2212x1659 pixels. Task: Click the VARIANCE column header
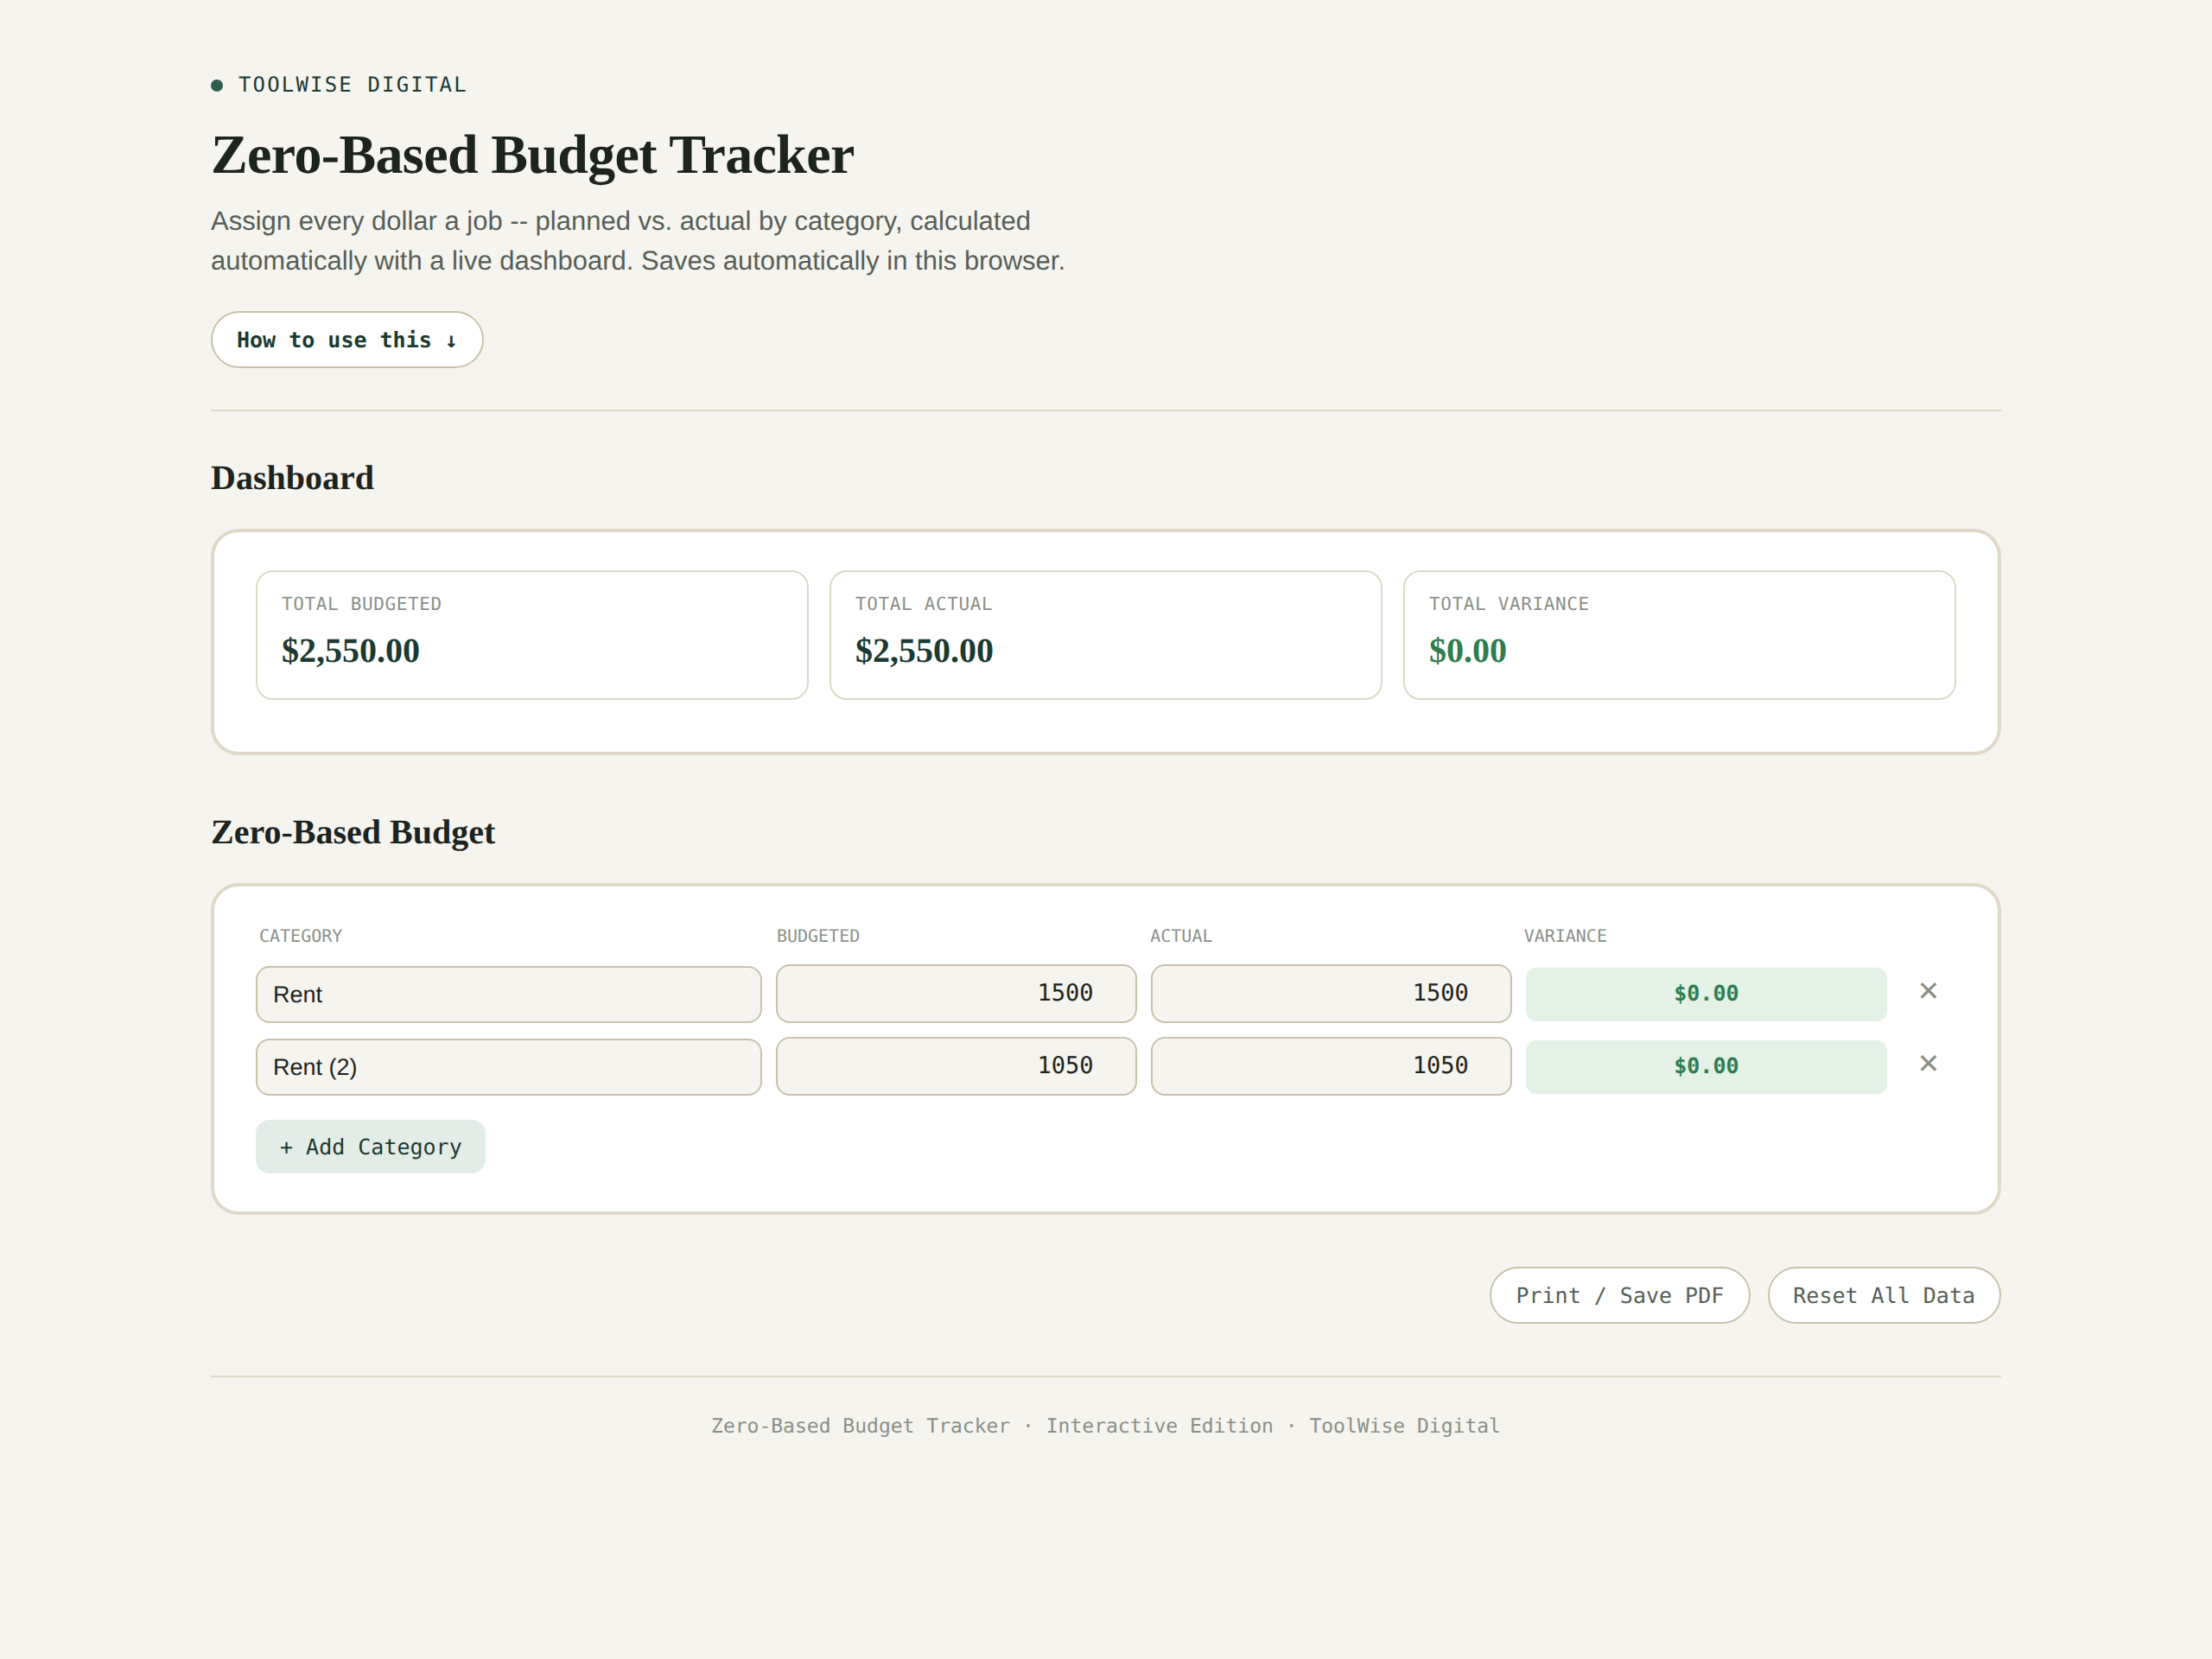click(1565, 936)
